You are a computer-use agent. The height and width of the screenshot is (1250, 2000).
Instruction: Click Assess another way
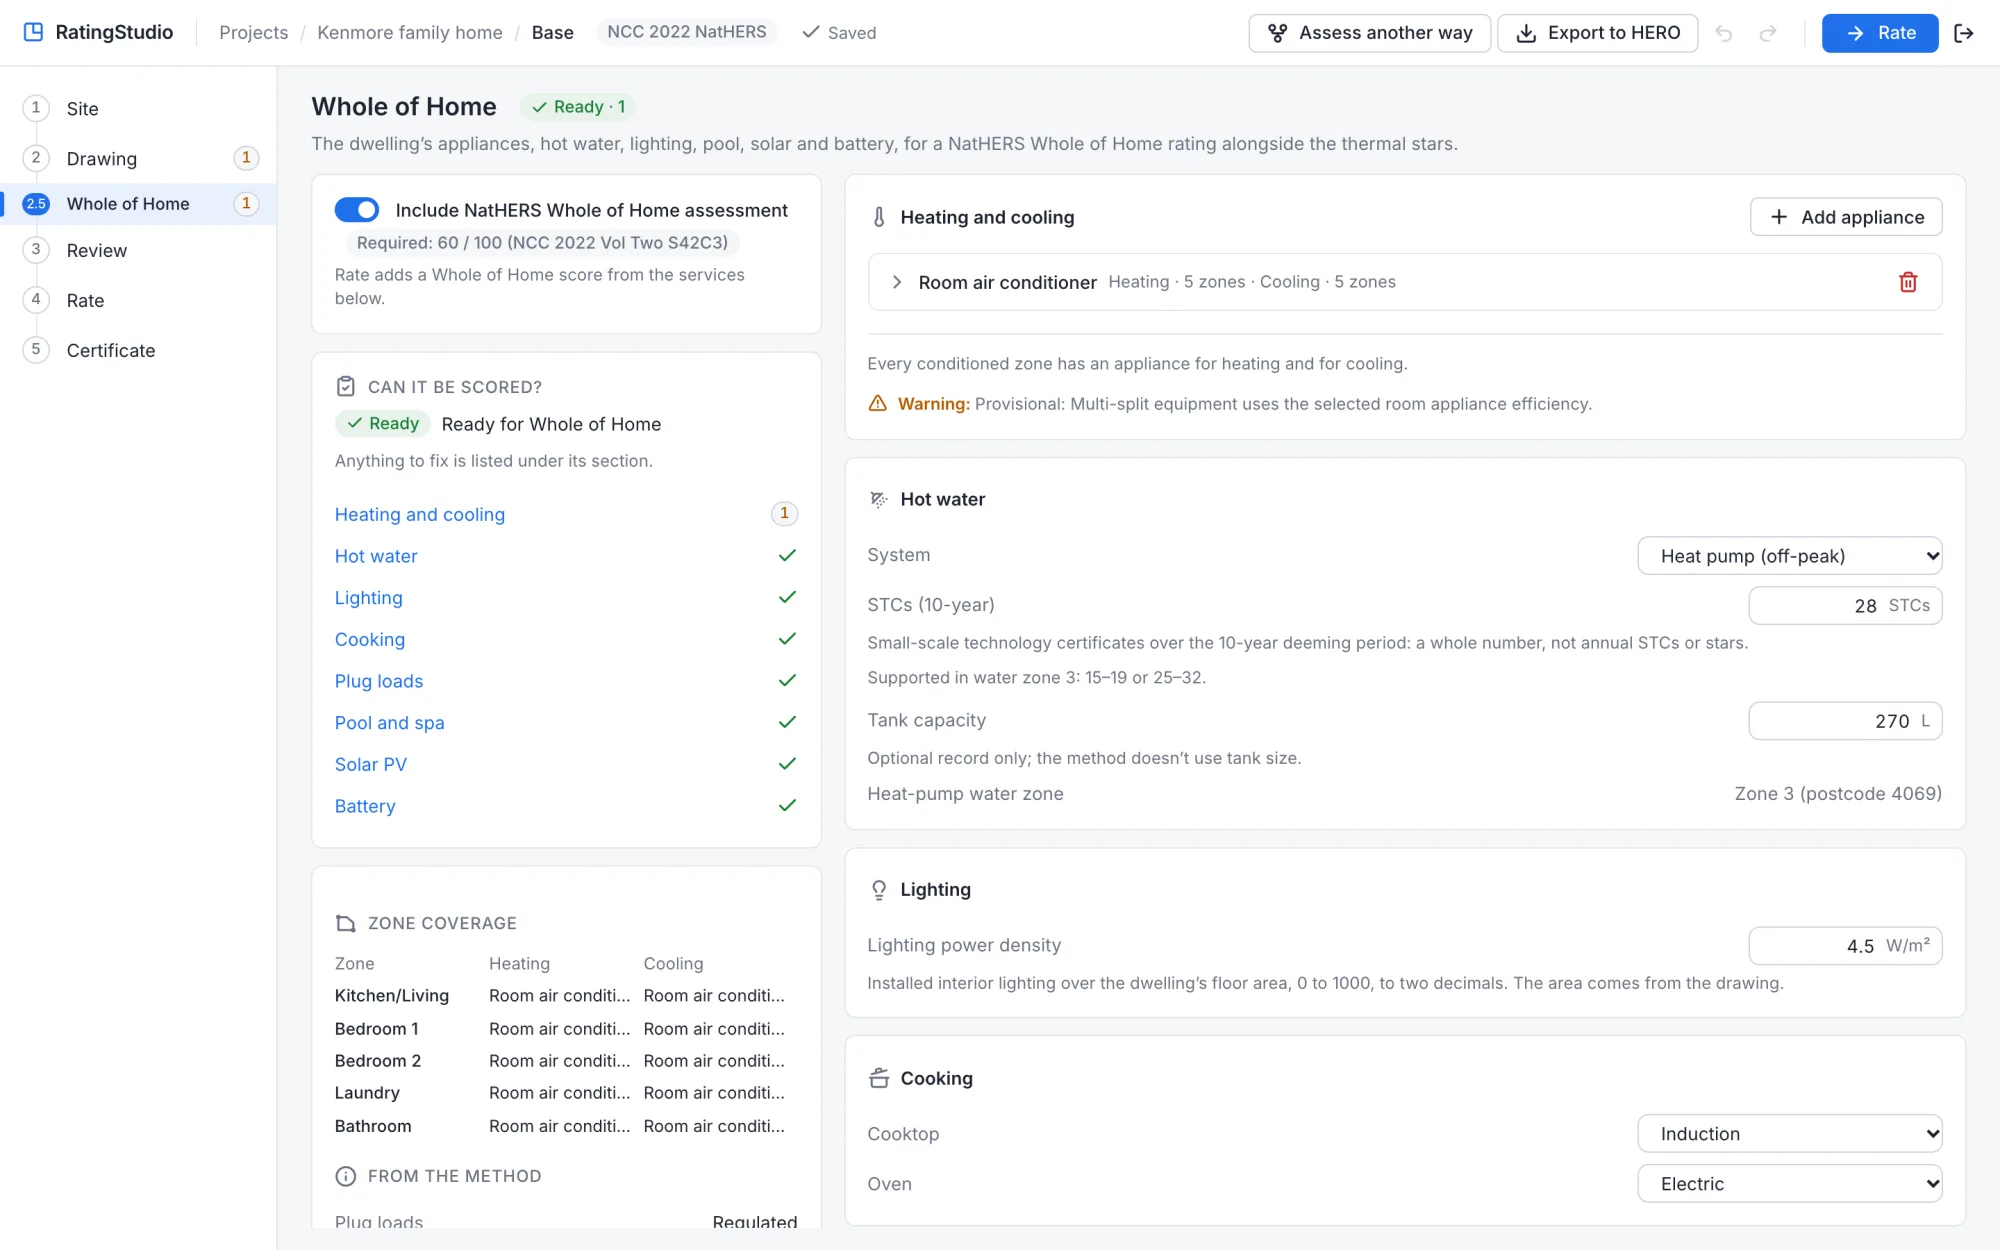1370,33
